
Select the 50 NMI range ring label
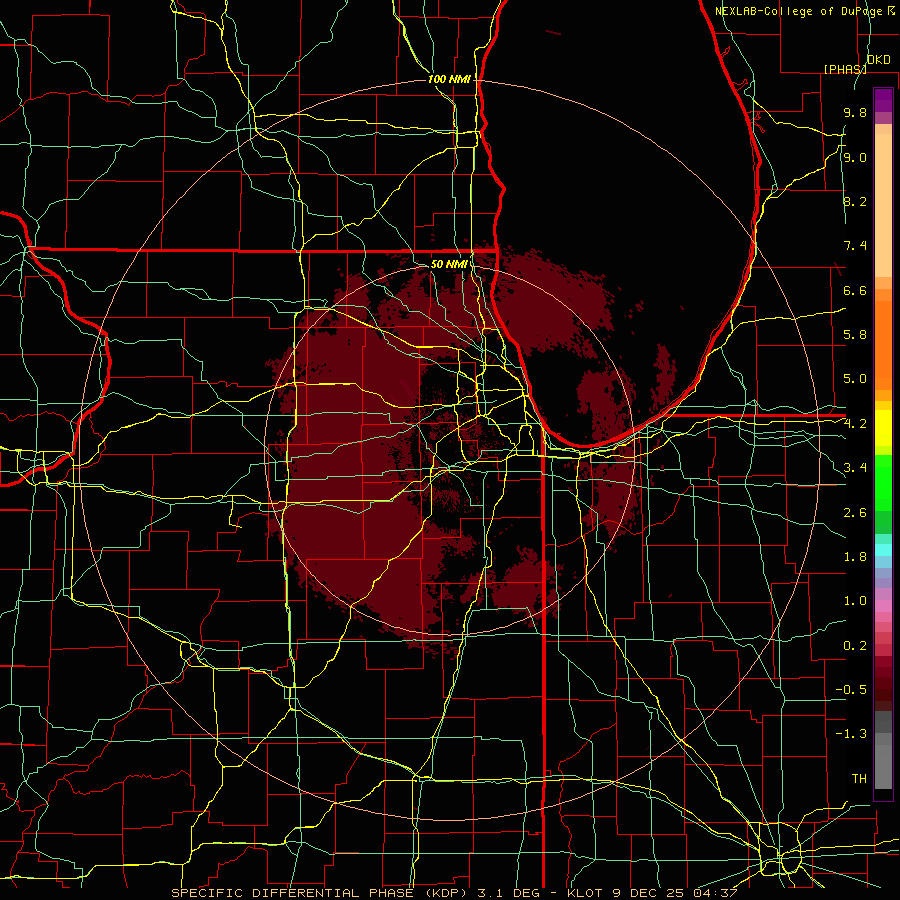coord(449,264)
